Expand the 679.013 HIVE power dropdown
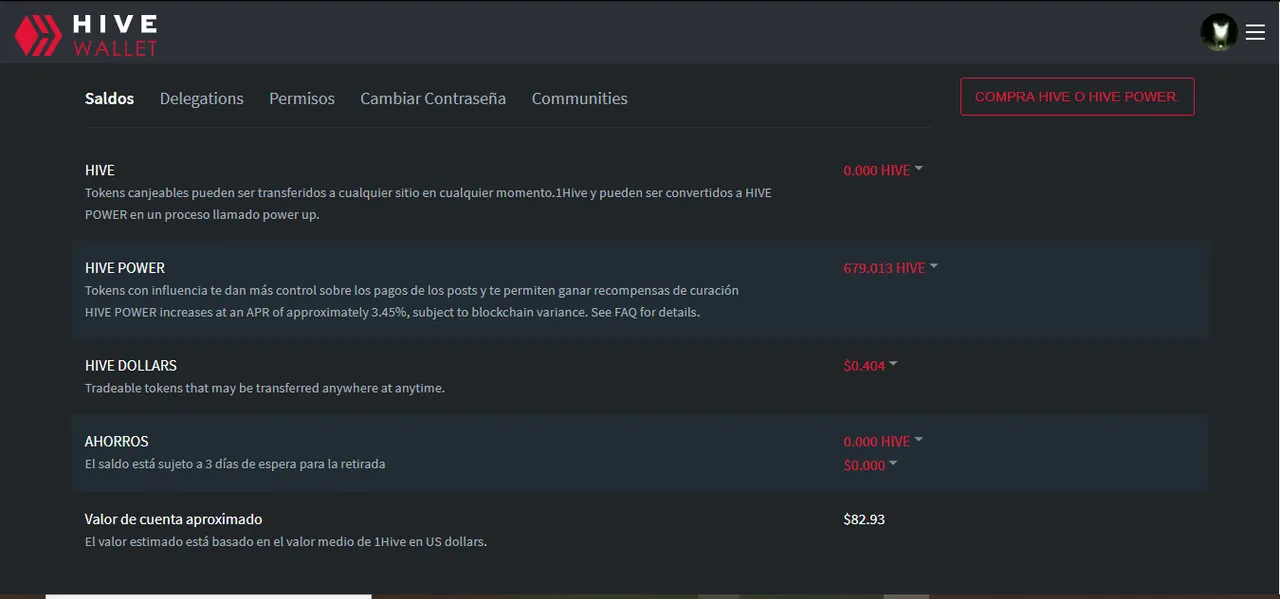Viewport: 1280px width, 599px height. click(x=891, y=268)
